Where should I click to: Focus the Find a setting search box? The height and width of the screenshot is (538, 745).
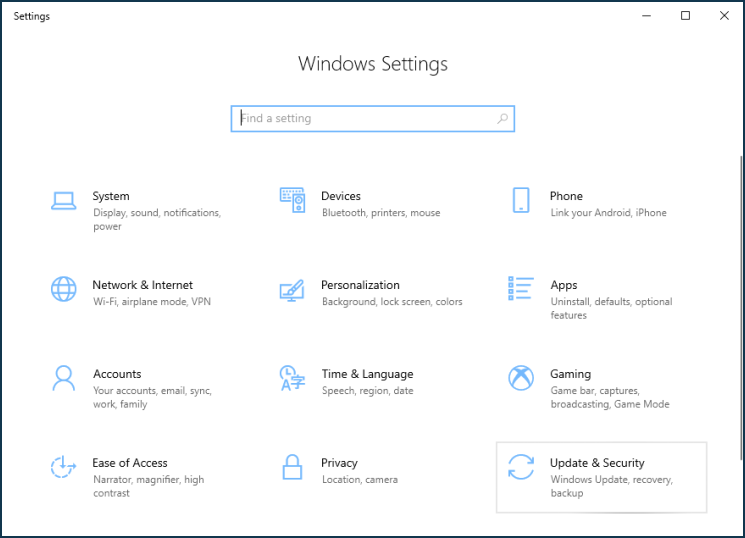pos(372,119)
